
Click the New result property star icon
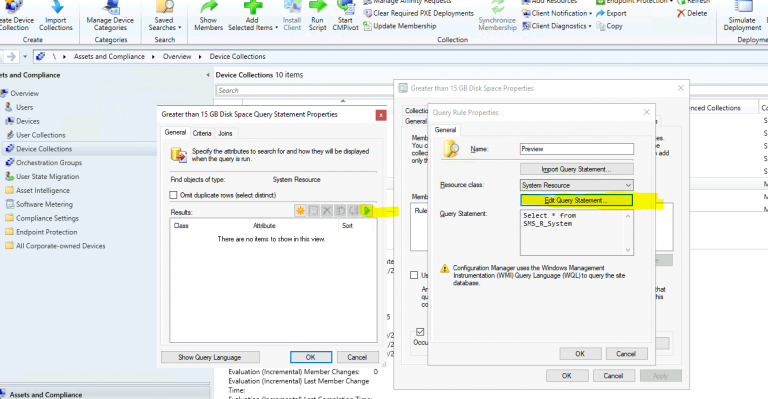[x=300, y=211]
